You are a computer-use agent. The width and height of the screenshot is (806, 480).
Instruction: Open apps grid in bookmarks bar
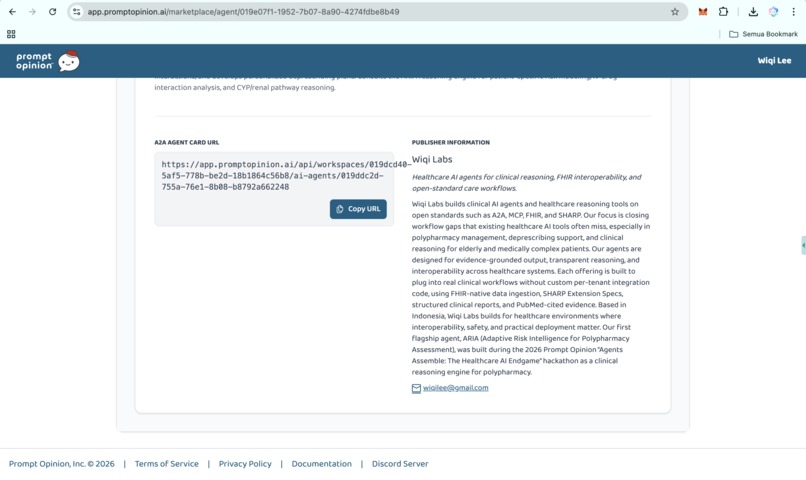click(x=11, y=34)
